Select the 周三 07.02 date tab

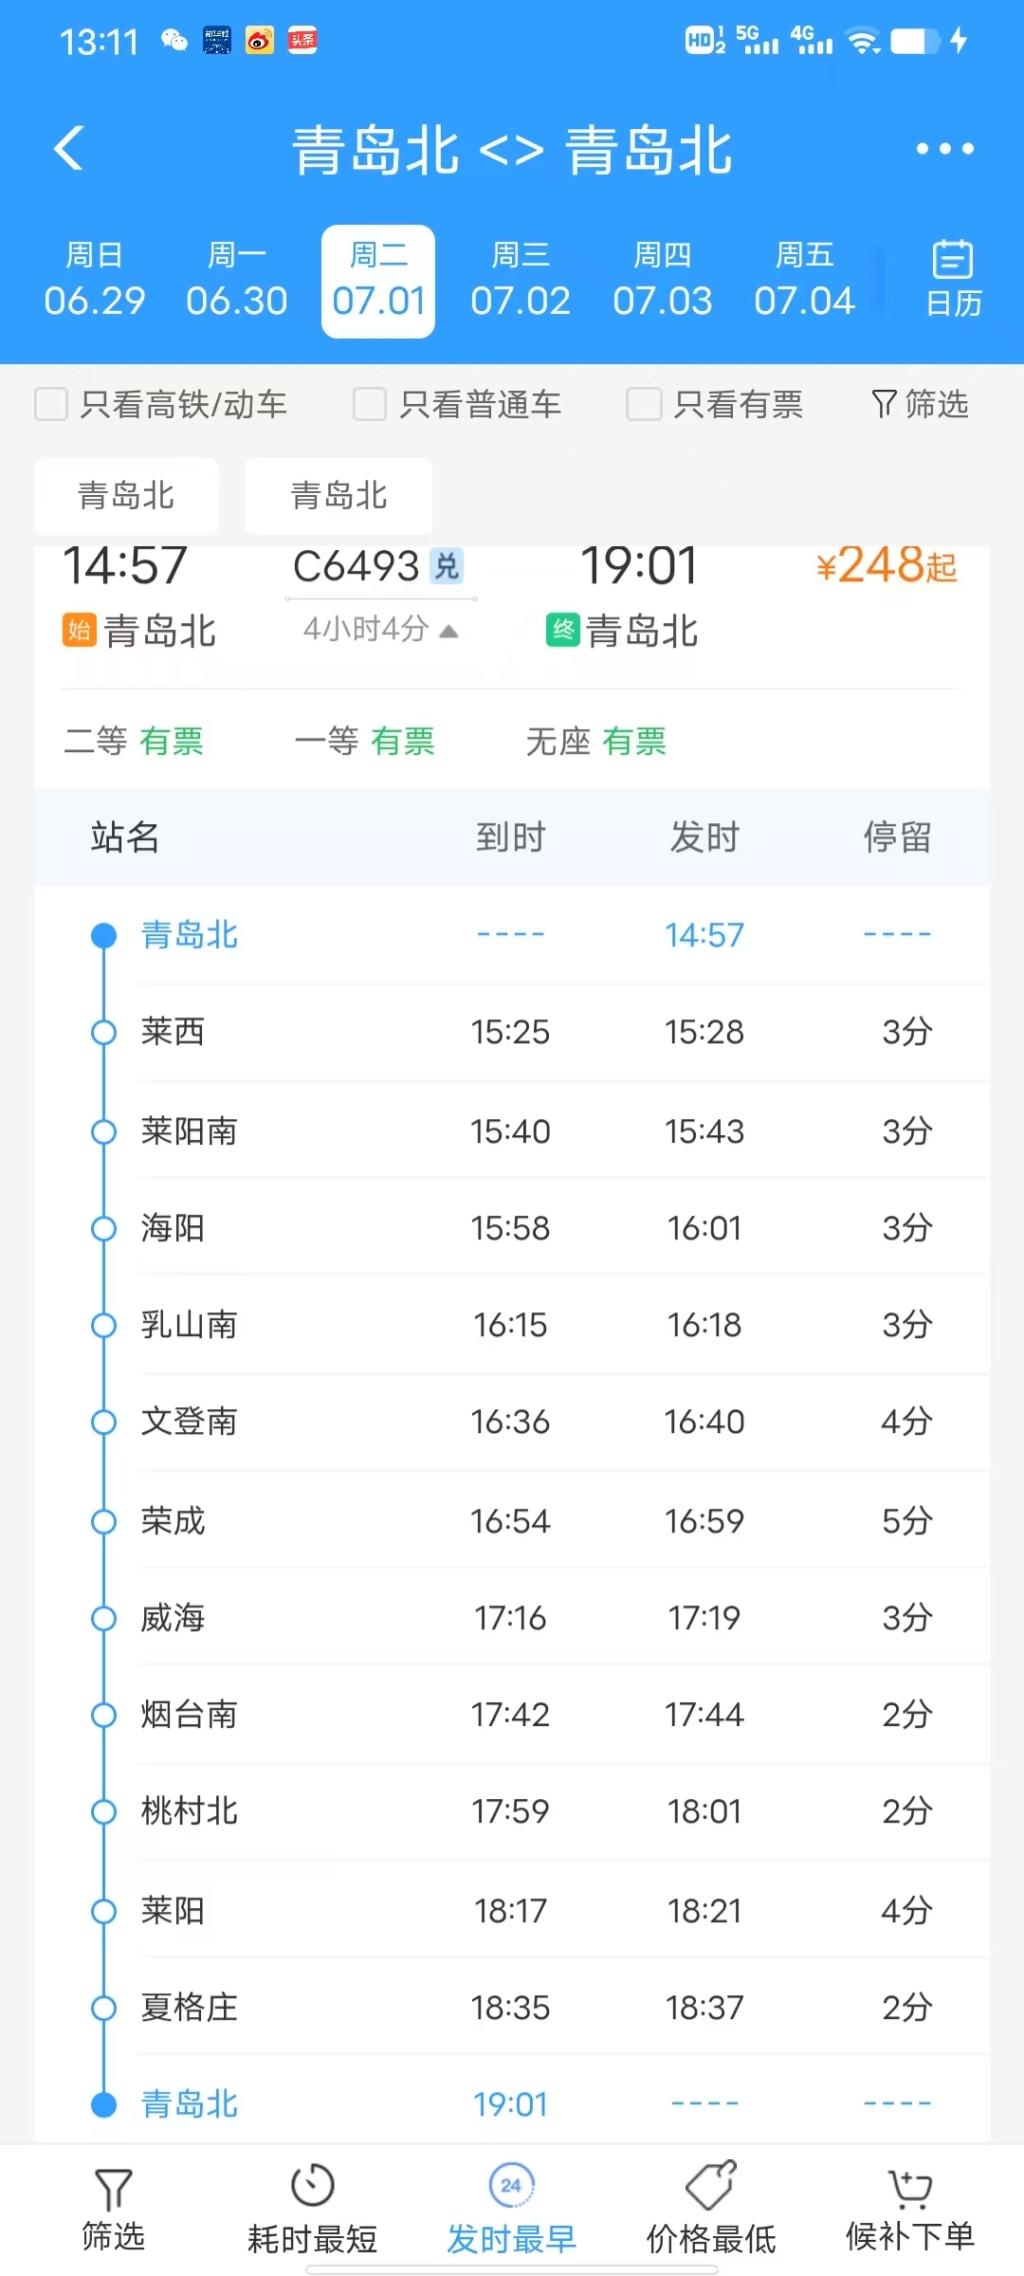coord(520,281)
